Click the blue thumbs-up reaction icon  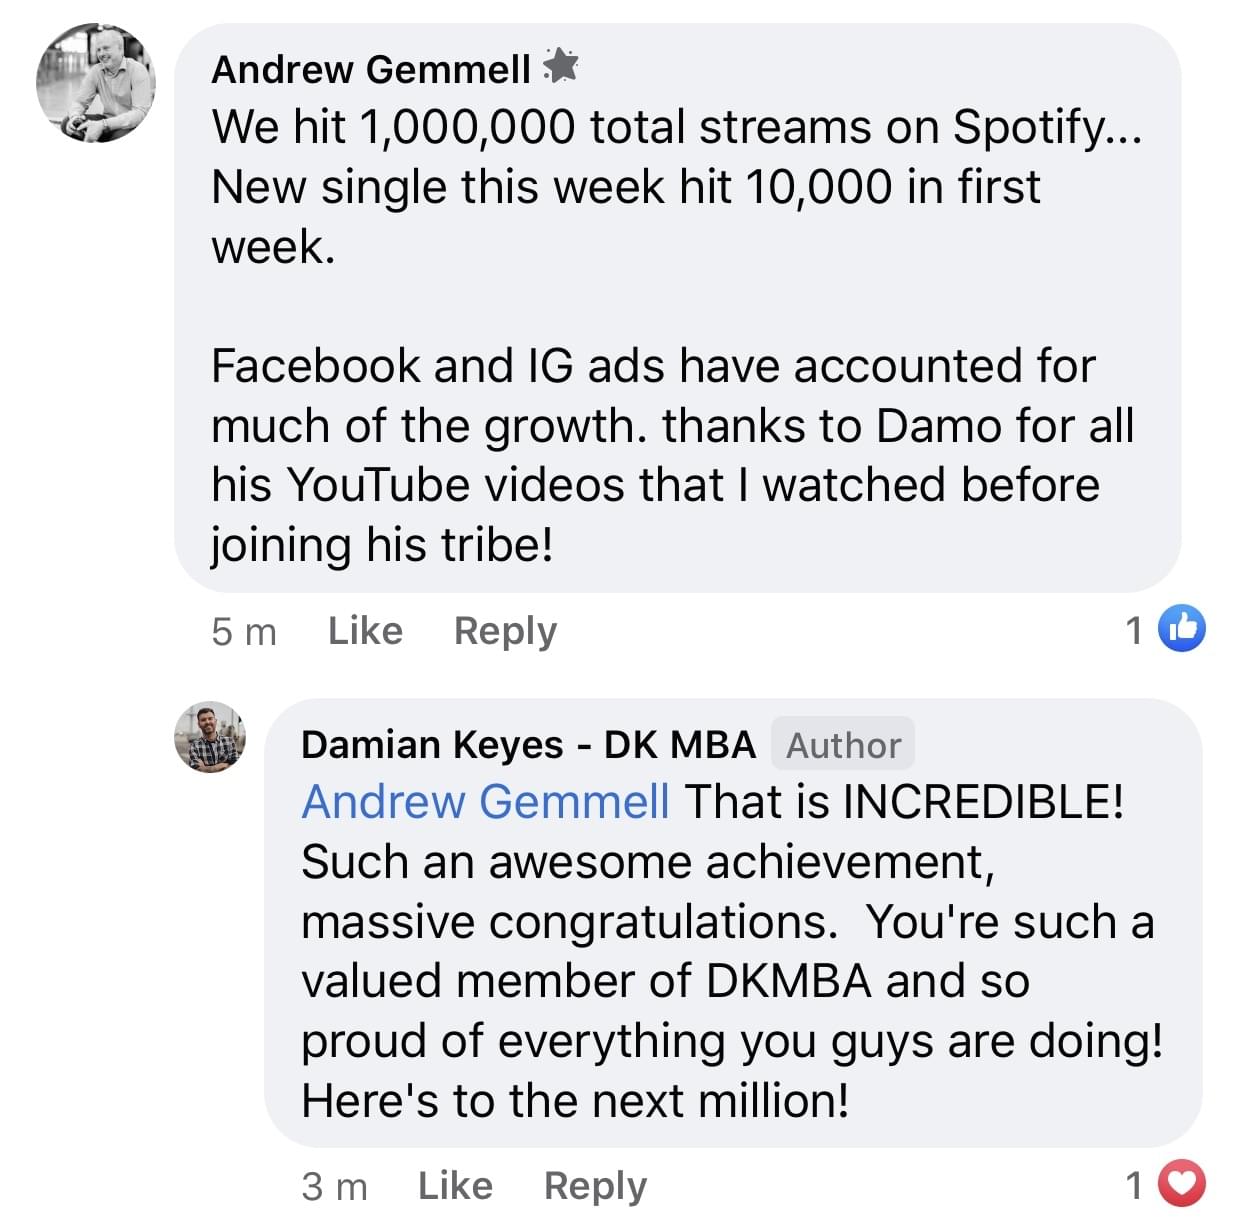click(x=1182, y=629)
